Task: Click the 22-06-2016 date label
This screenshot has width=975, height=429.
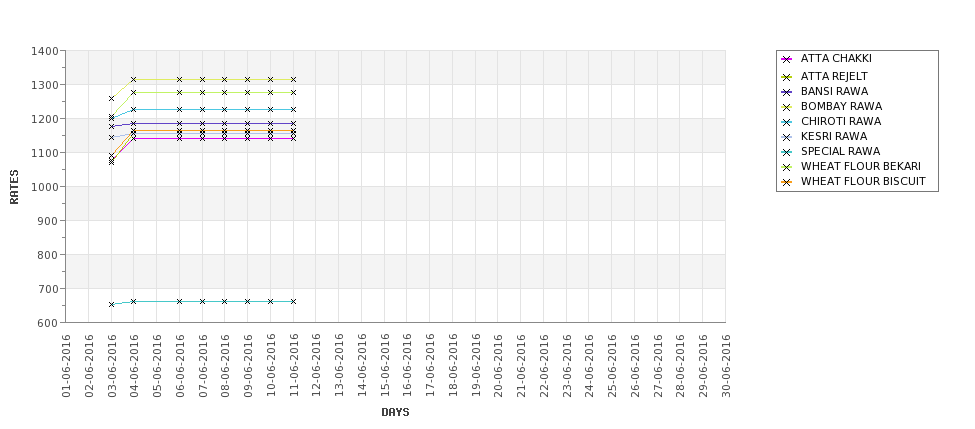Action: coord(543,366)
